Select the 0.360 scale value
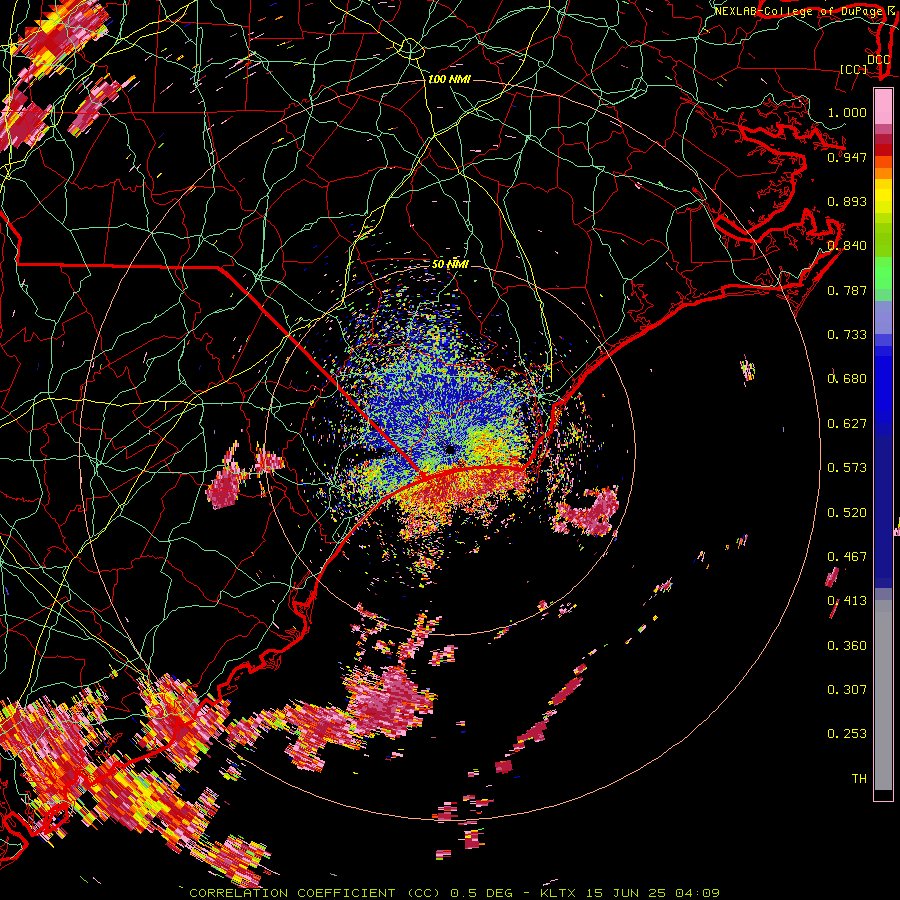Viewport: 900px width, 900px height. [x=847, y=645]
